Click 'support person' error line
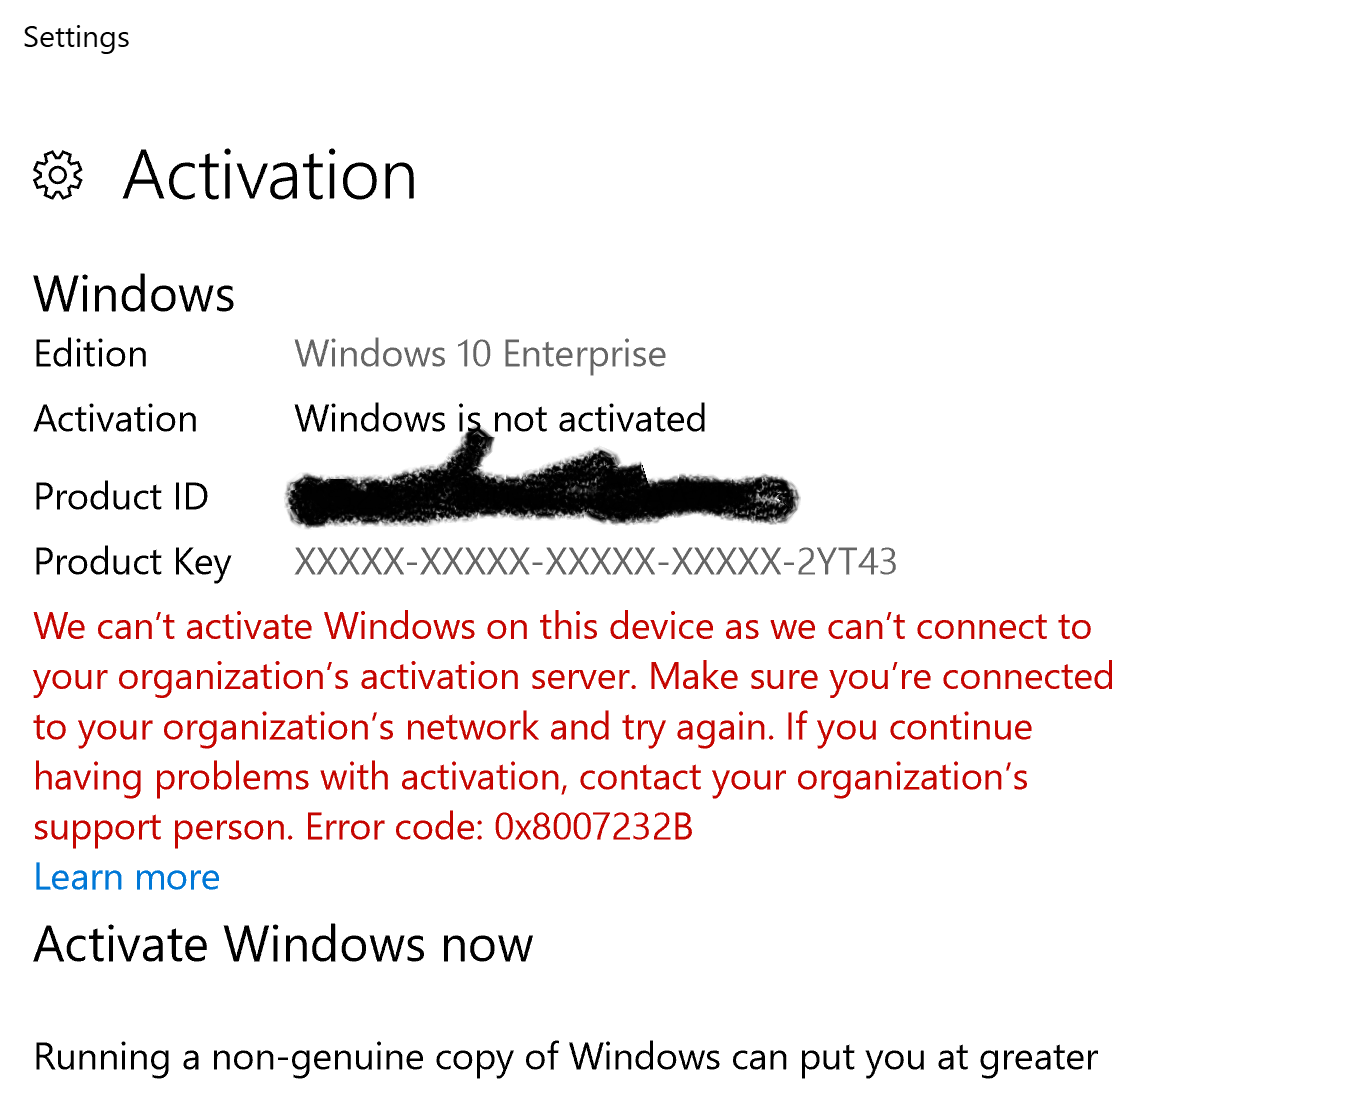This screenshot has width=1359, height=1109. (x=363, y=828)
